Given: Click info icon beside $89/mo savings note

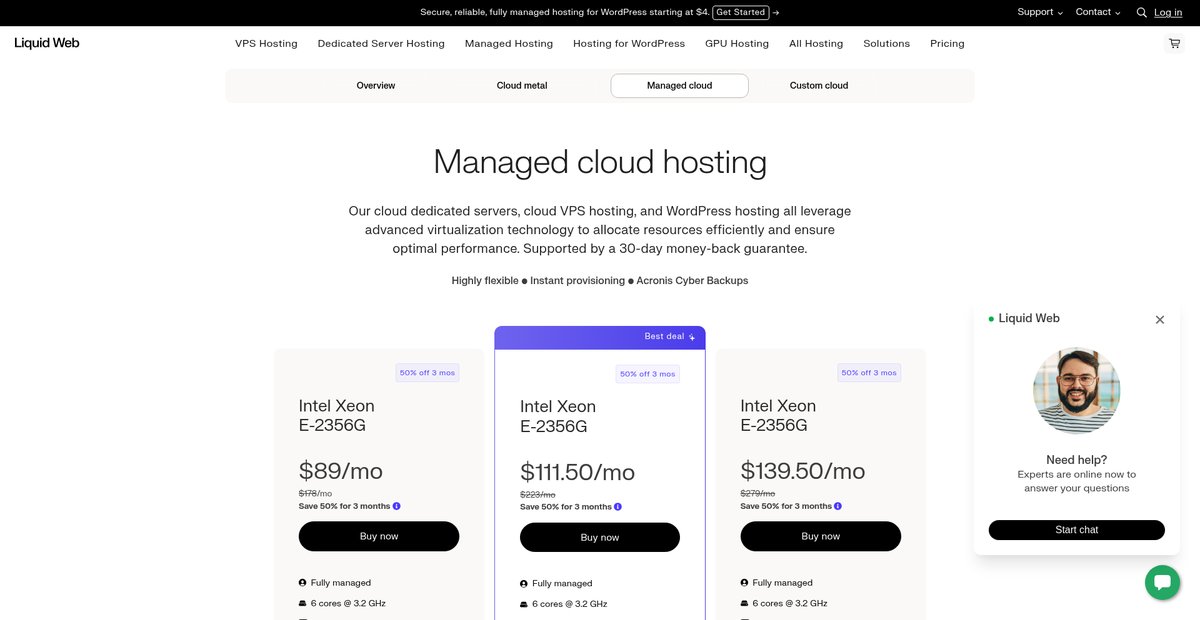Looking at the screenshot, I should tap(397, 506).
